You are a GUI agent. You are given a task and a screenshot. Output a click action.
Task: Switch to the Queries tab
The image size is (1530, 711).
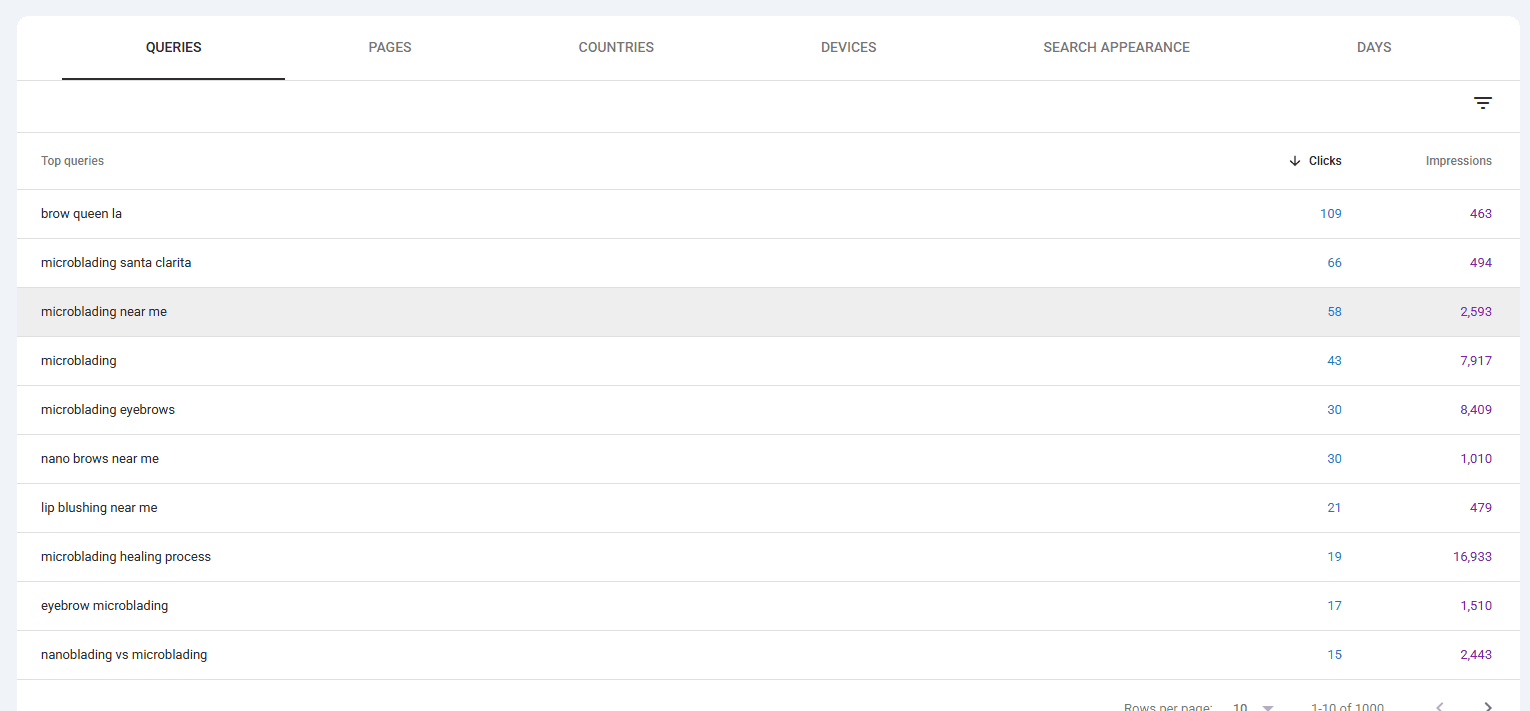coord(173,47)
